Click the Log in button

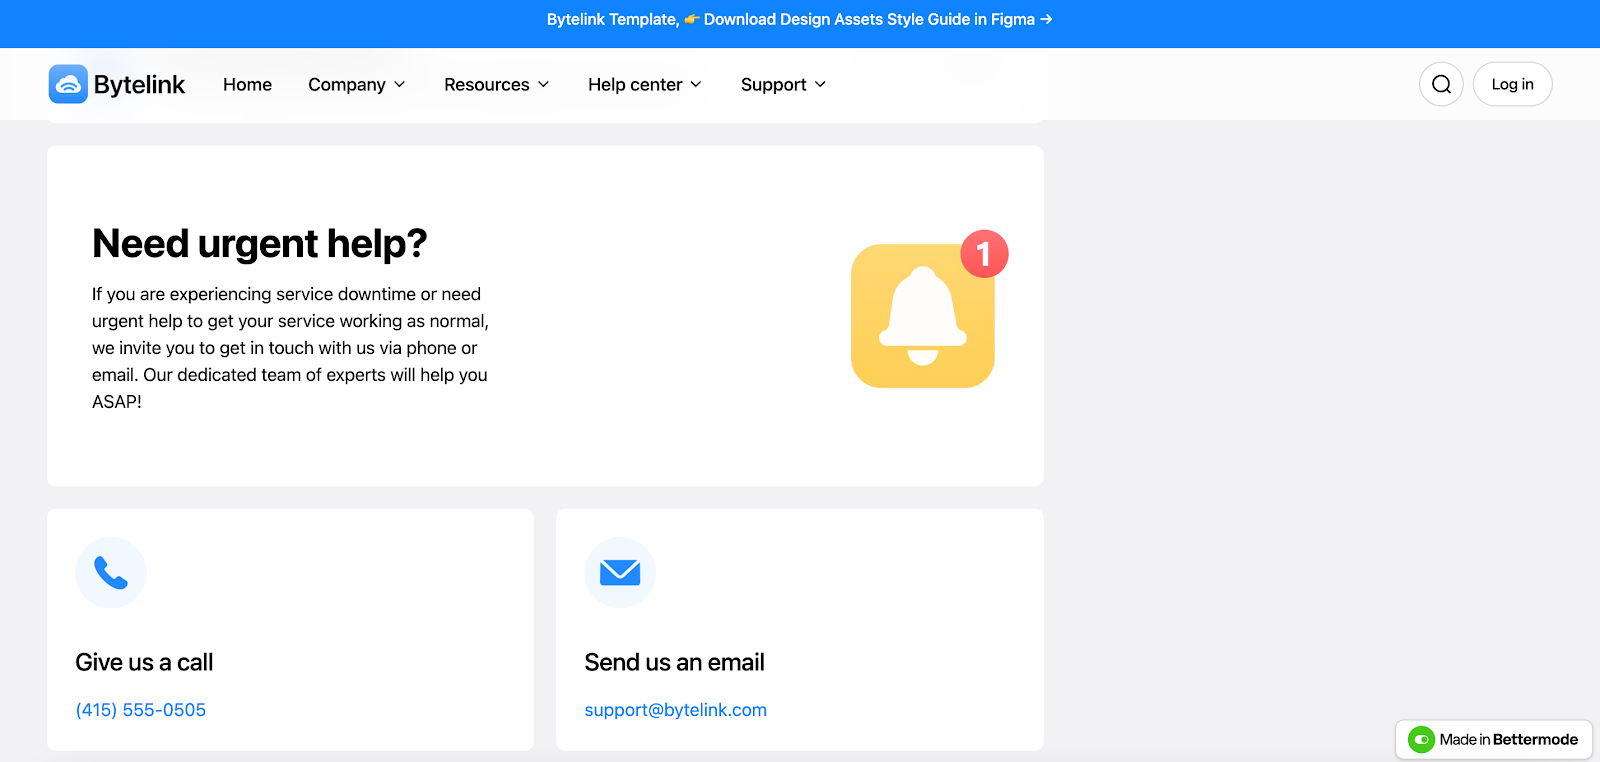tap(1512, 84)
